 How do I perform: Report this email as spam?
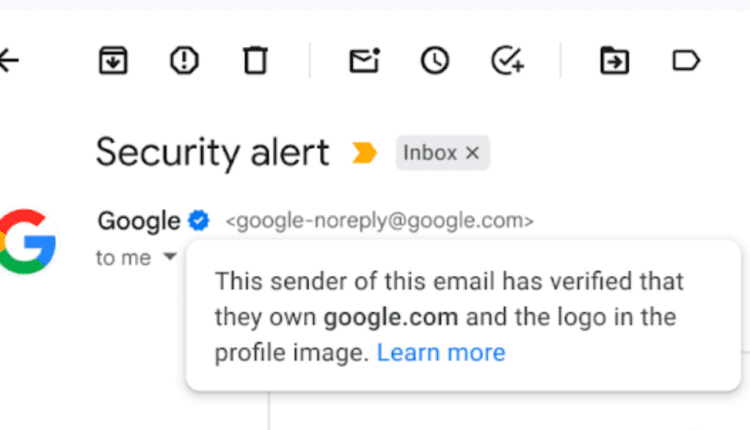tap(184, 61)
